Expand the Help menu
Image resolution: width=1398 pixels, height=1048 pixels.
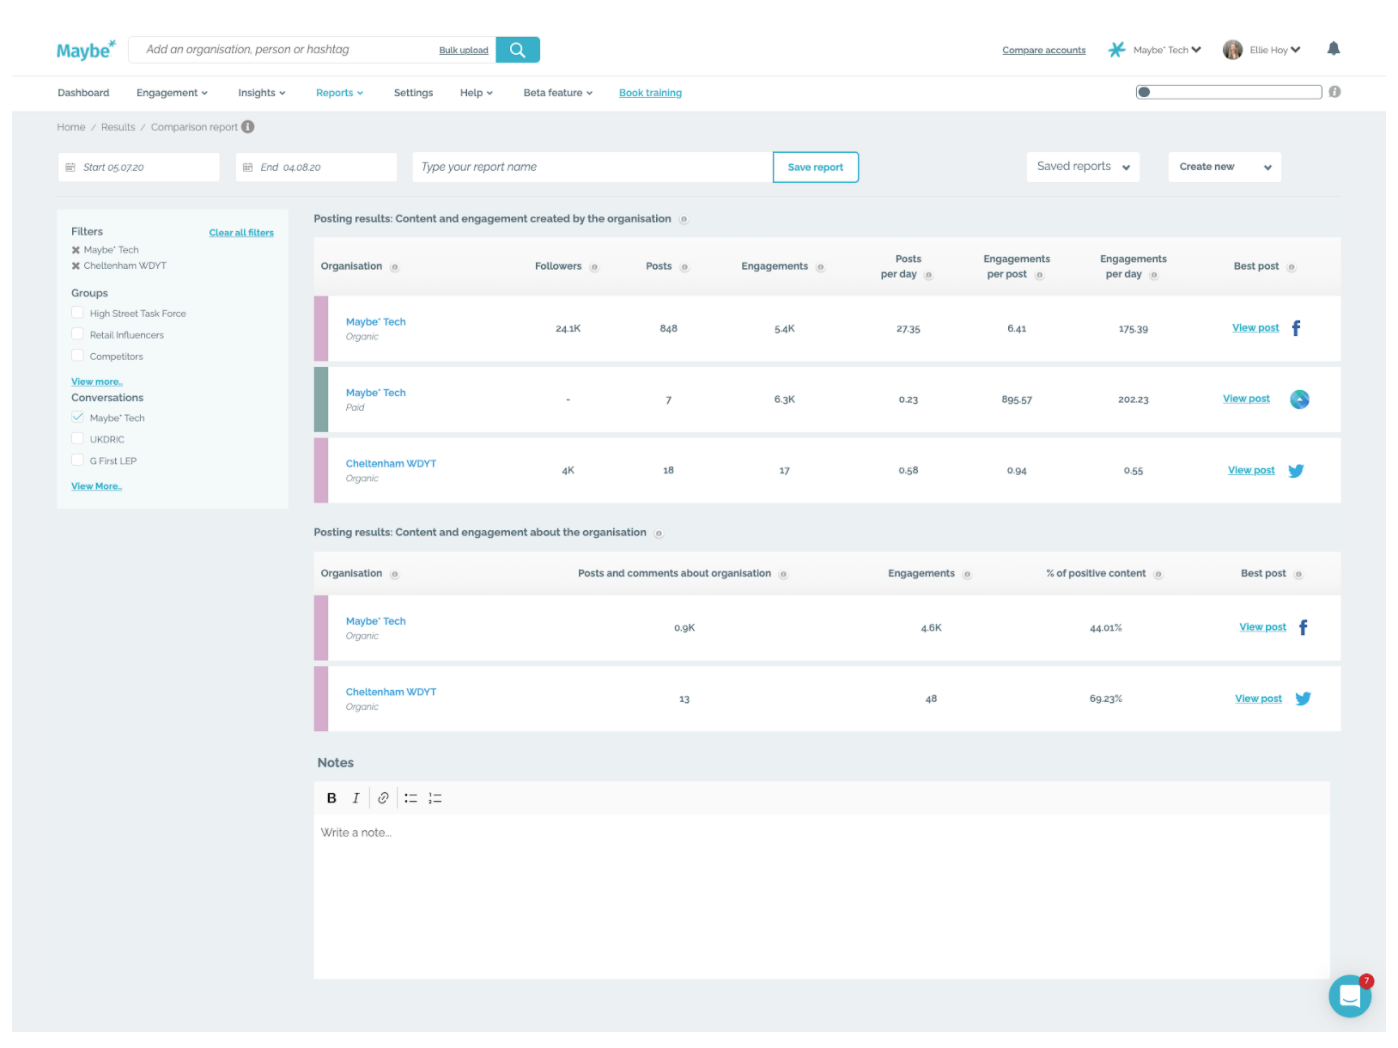[x=477, y=93]
